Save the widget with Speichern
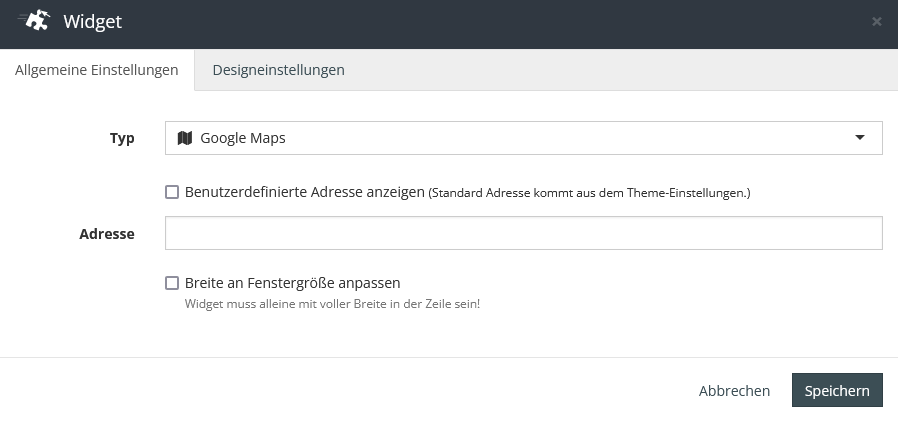This screenshot has height=422, width=898. 837,391
